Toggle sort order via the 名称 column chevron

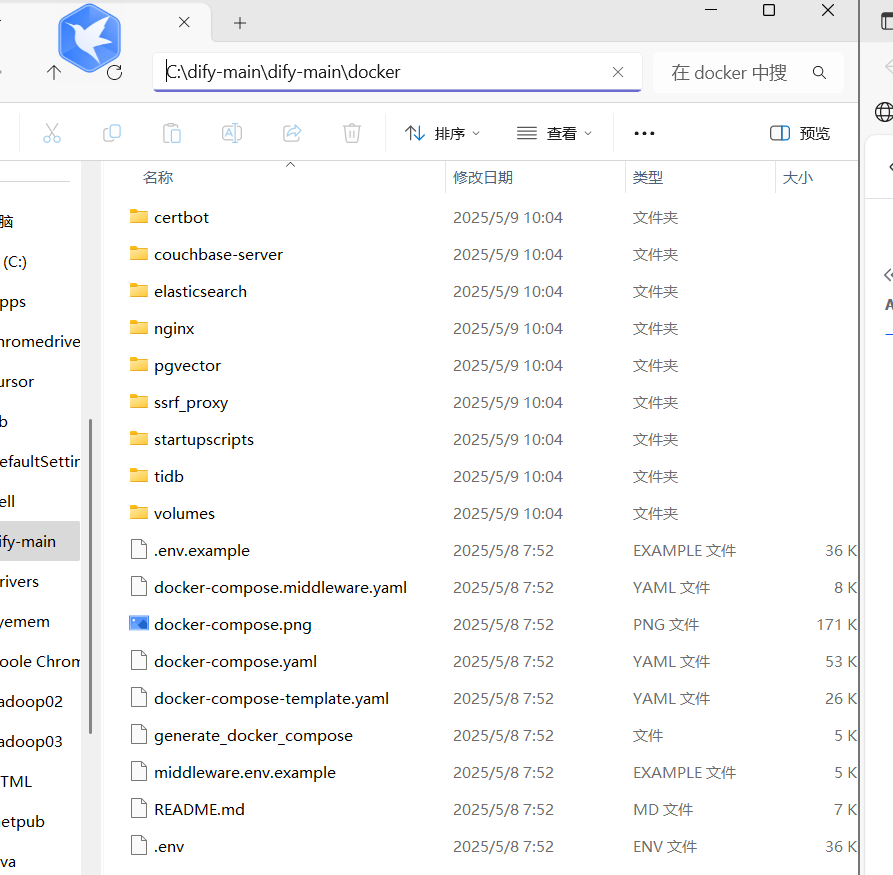pyautogui.click(x=290, y=166)
